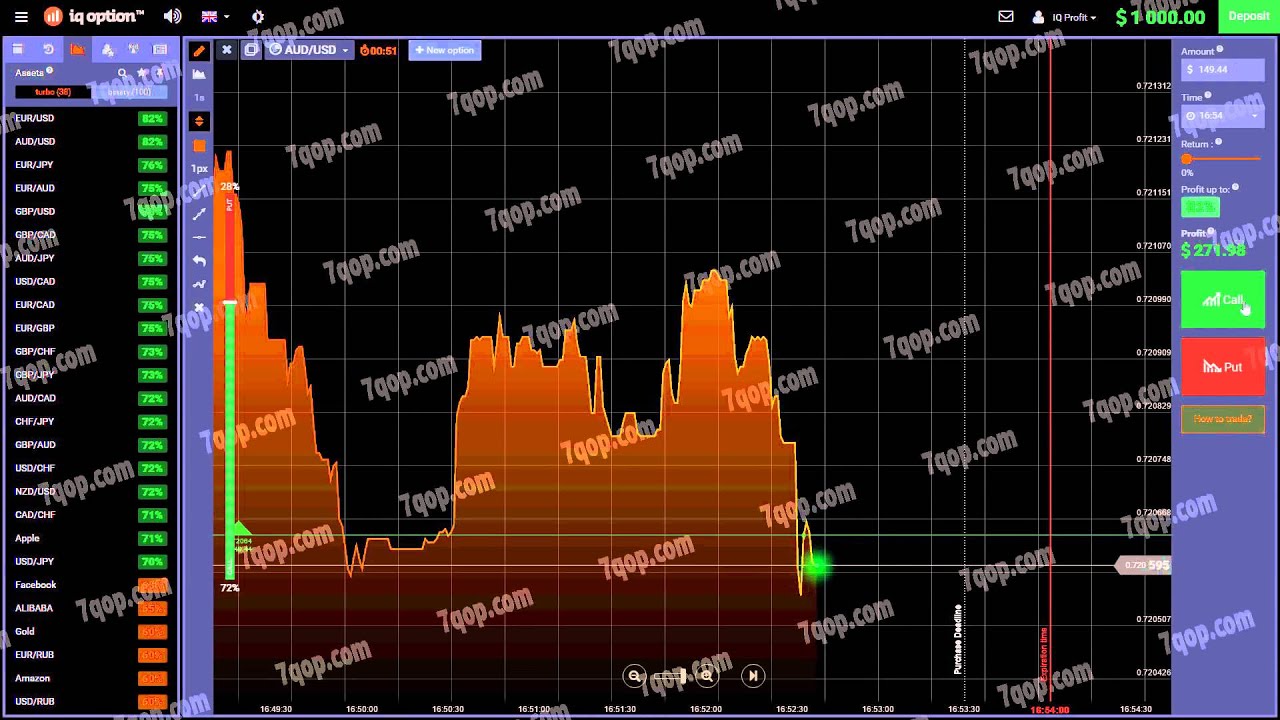Viewport: 1280px width, 720px height.
Task: Open the news tab icon
Action: point(160,49)
